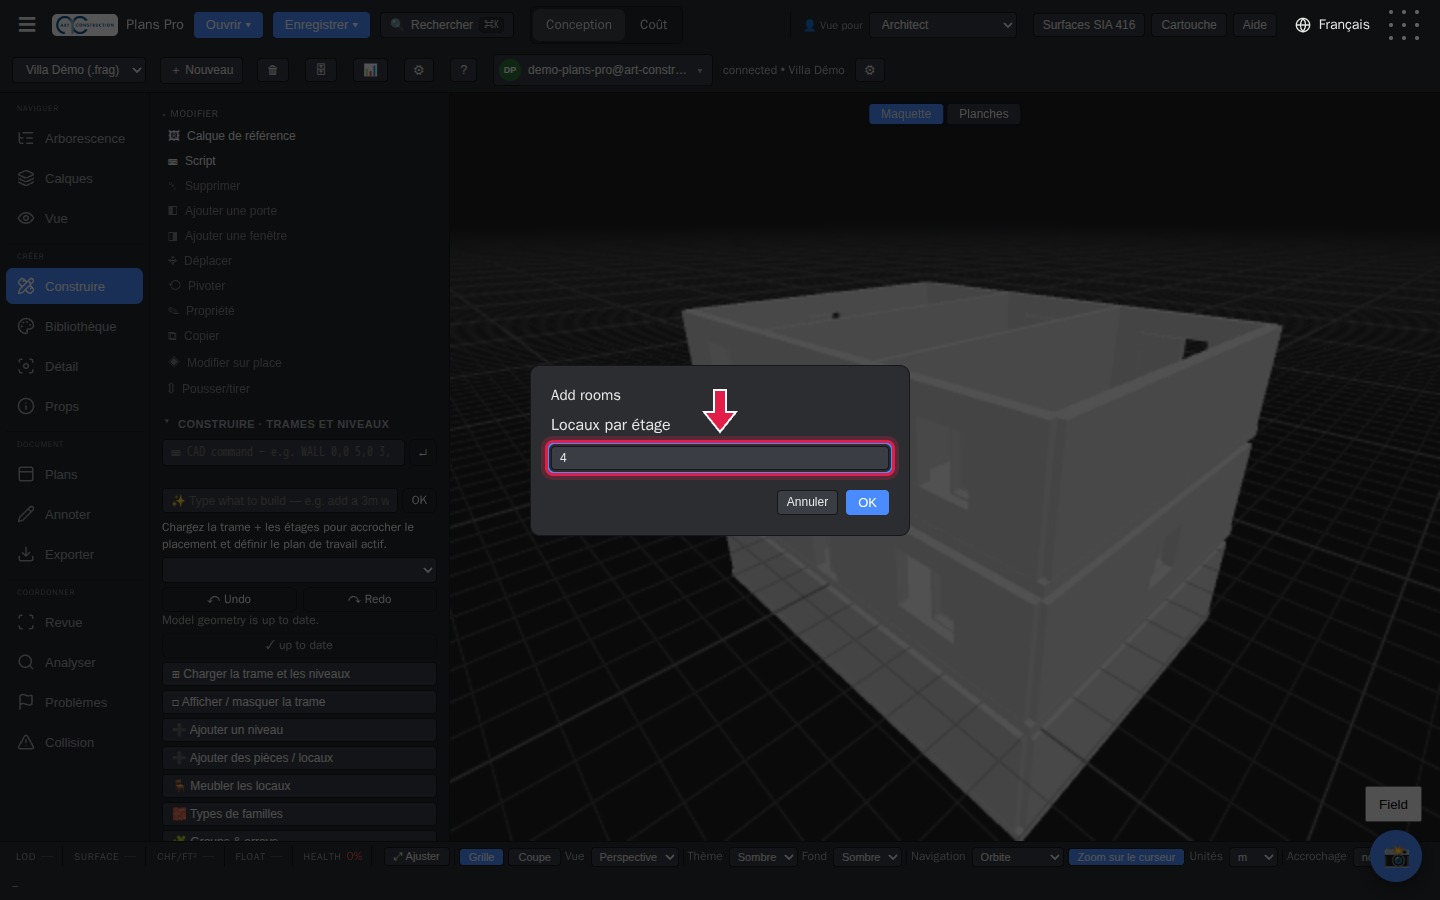Expand the Enregistrer dropdown button
Viewport: 1440px width, 900px height.
(321, 25)
